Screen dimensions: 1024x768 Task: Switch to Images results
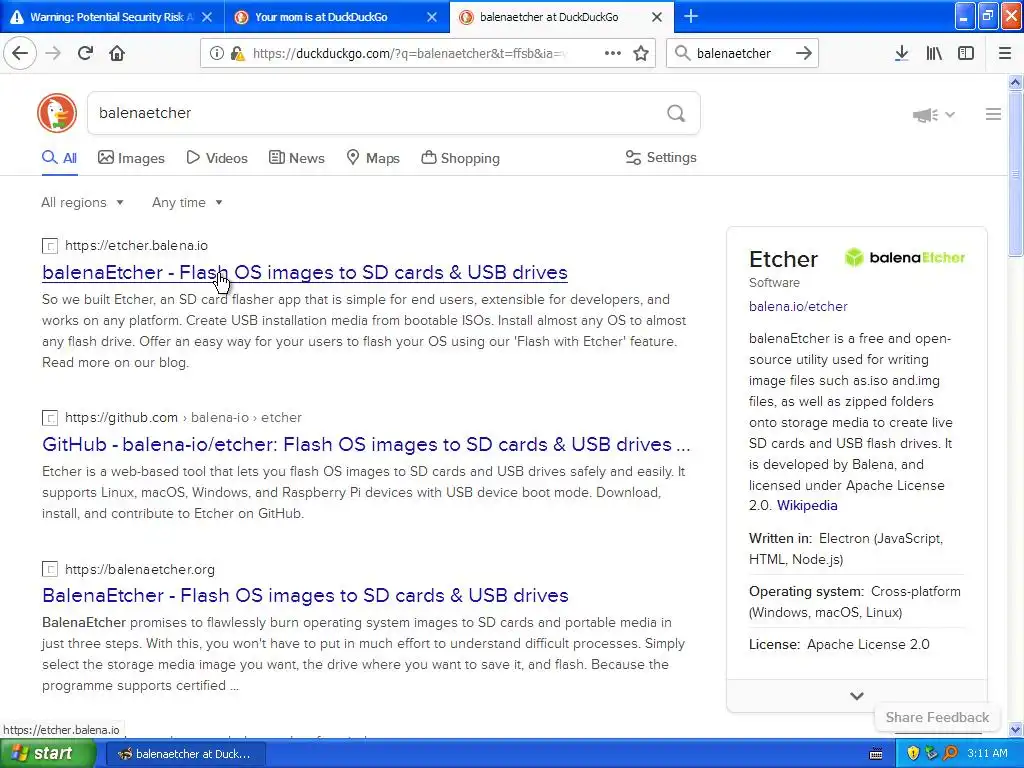(x=131, y=158)
